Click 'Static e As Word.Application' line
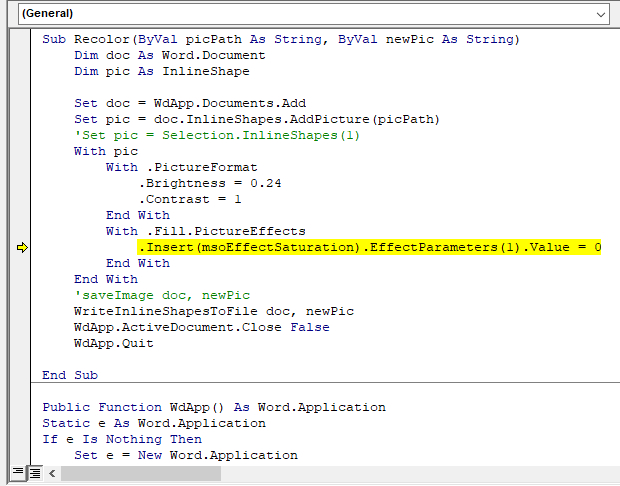This screenshot has height=486, width=620. pos(154,423)
